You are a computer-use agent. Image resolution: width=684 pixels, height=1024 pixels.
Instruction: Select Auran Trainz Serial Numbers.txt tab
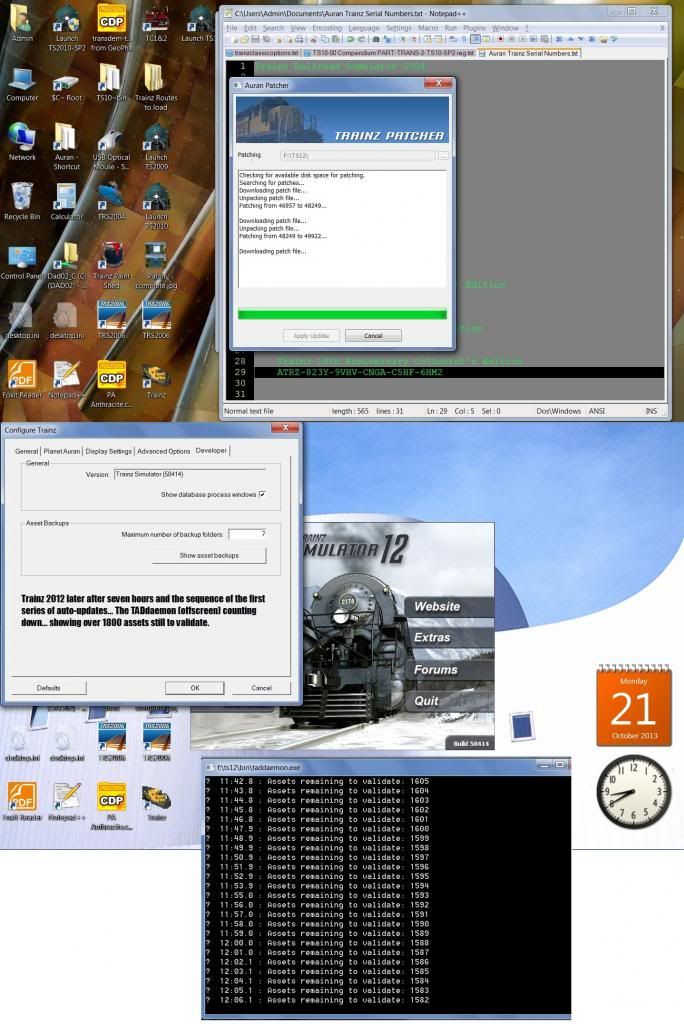[x=530, y=53]
